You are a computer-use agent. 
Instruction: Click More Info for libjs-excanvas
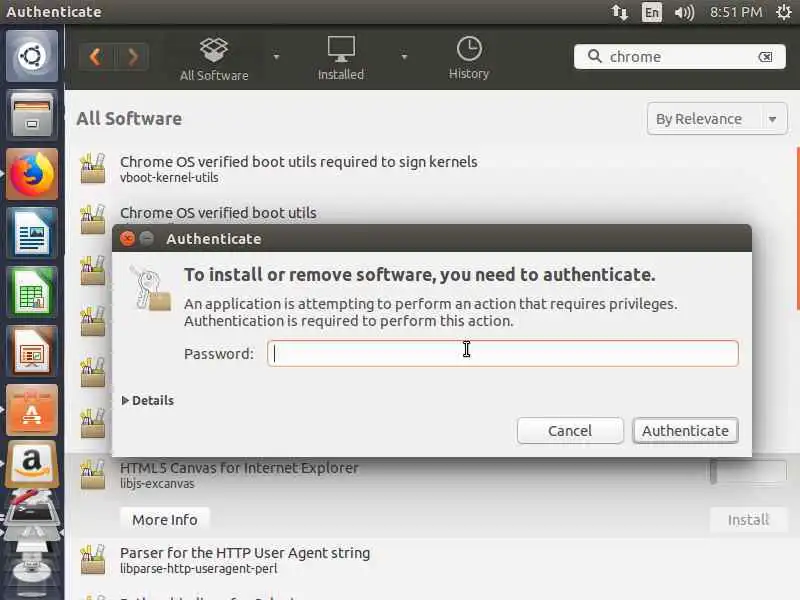165,519
